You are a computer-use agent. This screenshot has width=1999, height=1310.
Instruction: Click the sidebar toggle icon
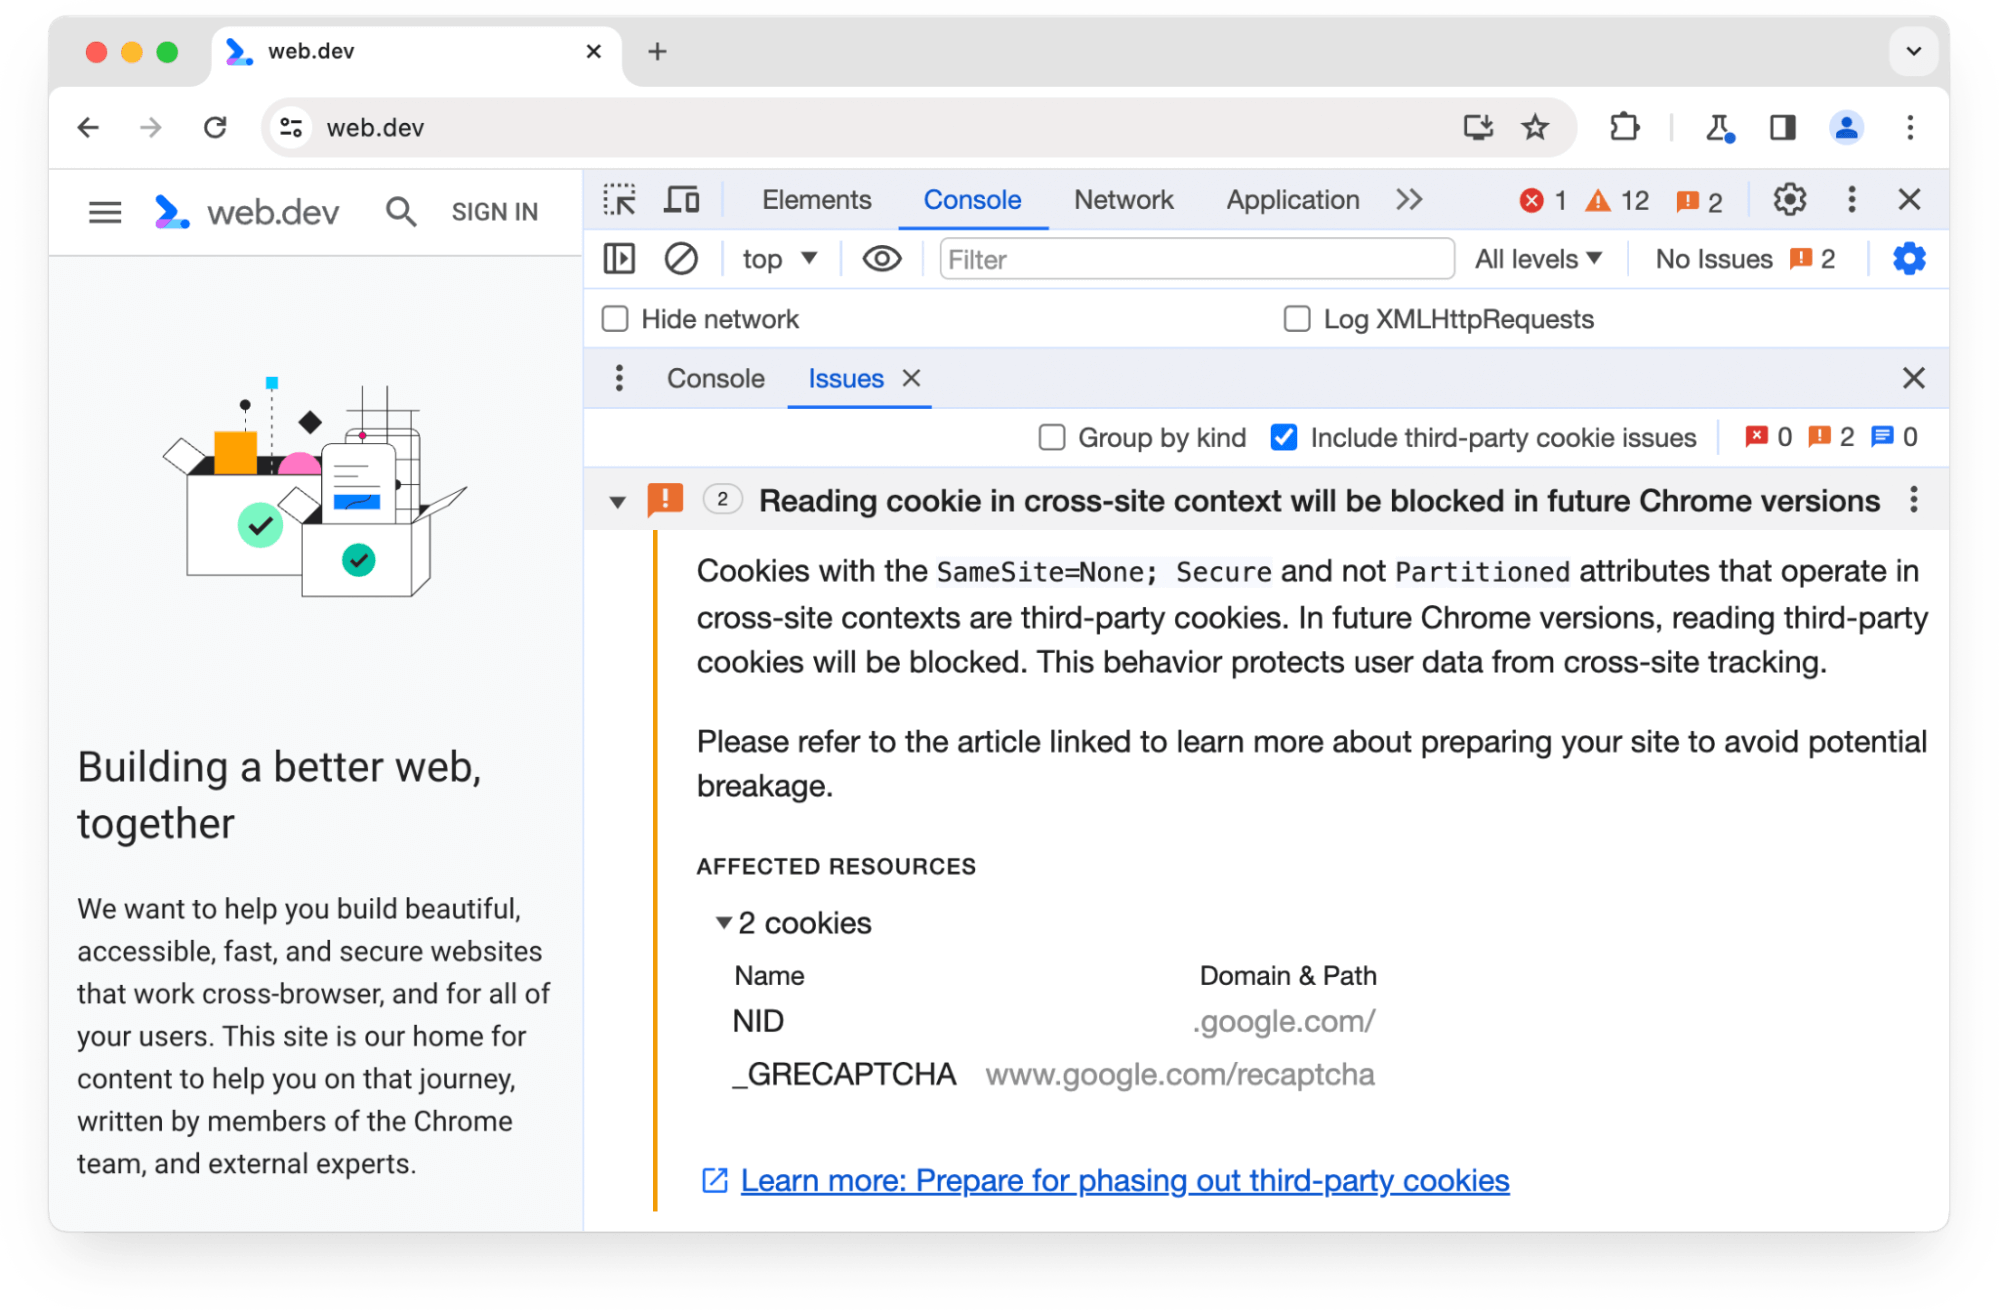(620, 260)
